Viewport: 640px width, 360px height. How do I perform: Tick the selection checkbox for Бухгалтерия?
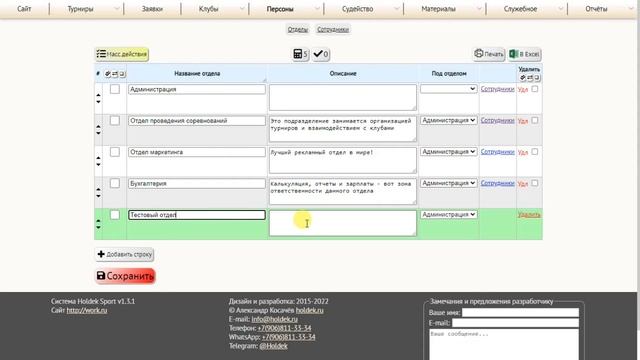click(115, 183)
